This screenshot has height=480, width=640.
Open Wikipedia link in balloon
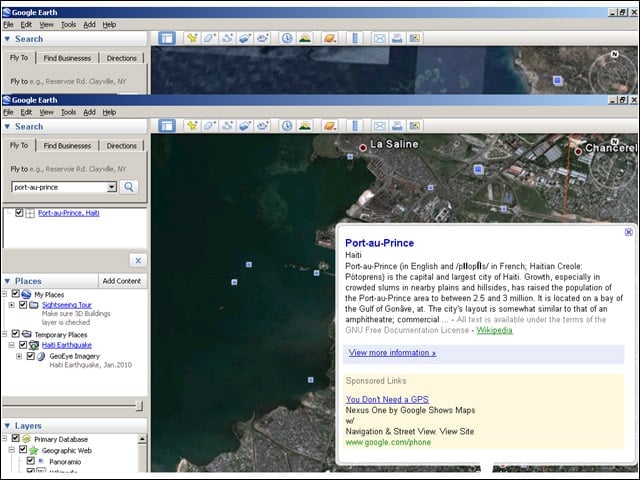point(494,330)
